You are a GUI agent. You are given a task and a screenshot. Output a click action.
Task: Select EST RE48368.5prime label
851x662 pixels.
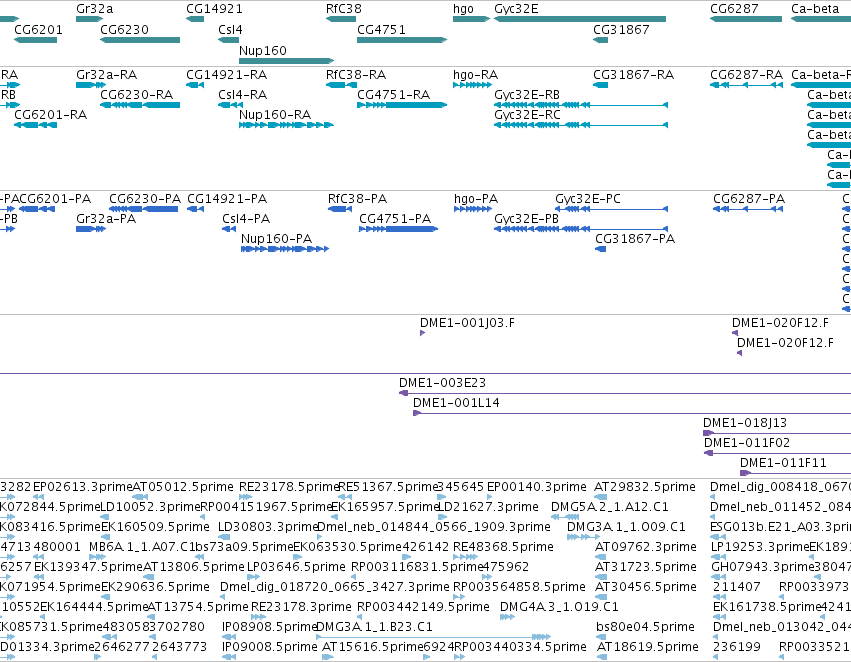coord(503,547)
